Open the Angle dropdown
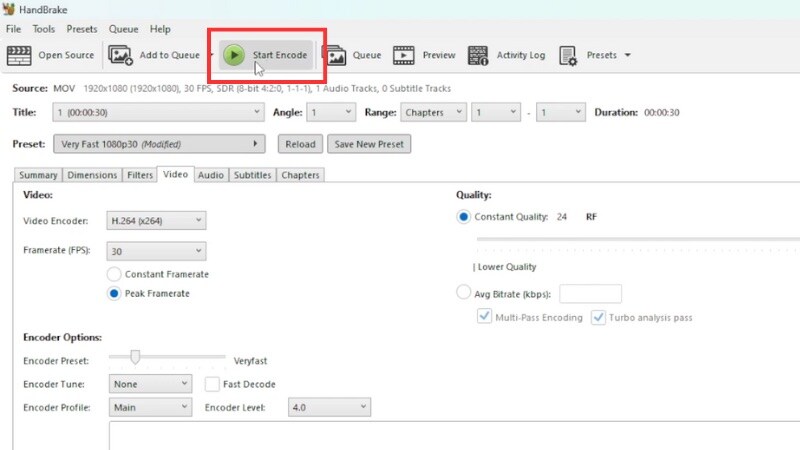The image size is (800, 450). point(331,112)
